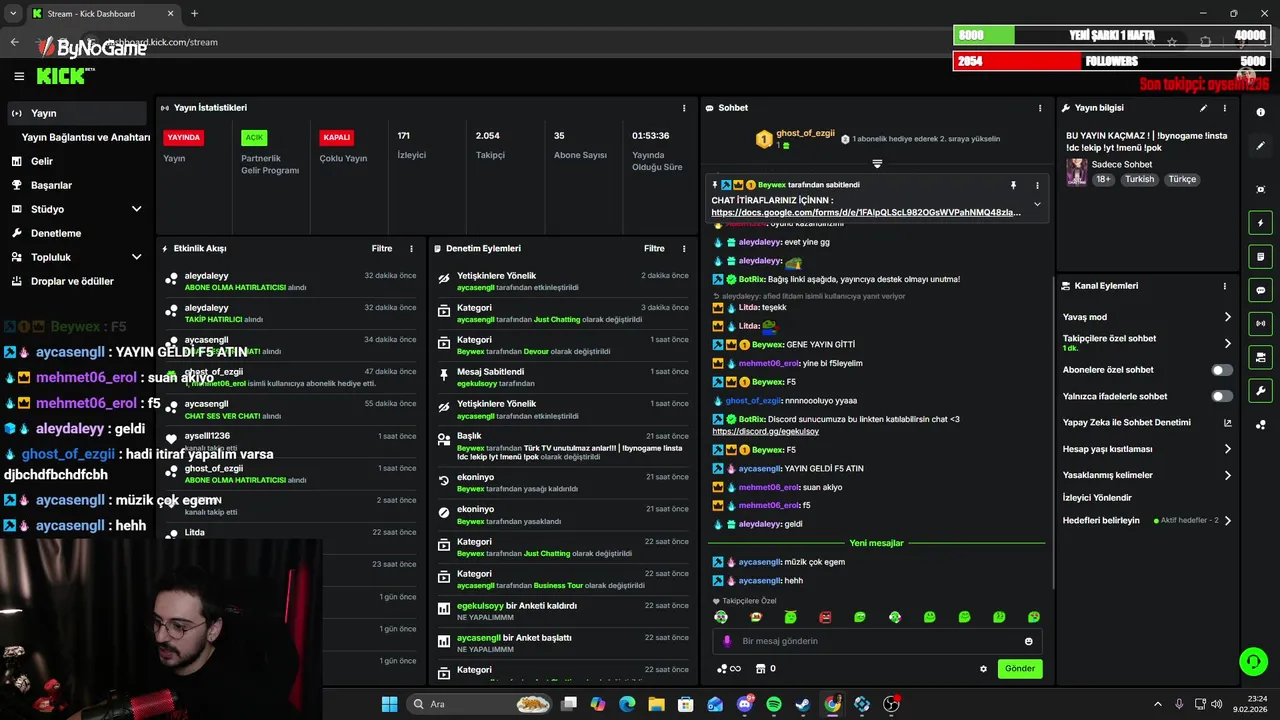Click the 18+ tag in Yayın bilgisi
The width and height of the screenshot is (1280, 720).
[x=1103, y=179]
